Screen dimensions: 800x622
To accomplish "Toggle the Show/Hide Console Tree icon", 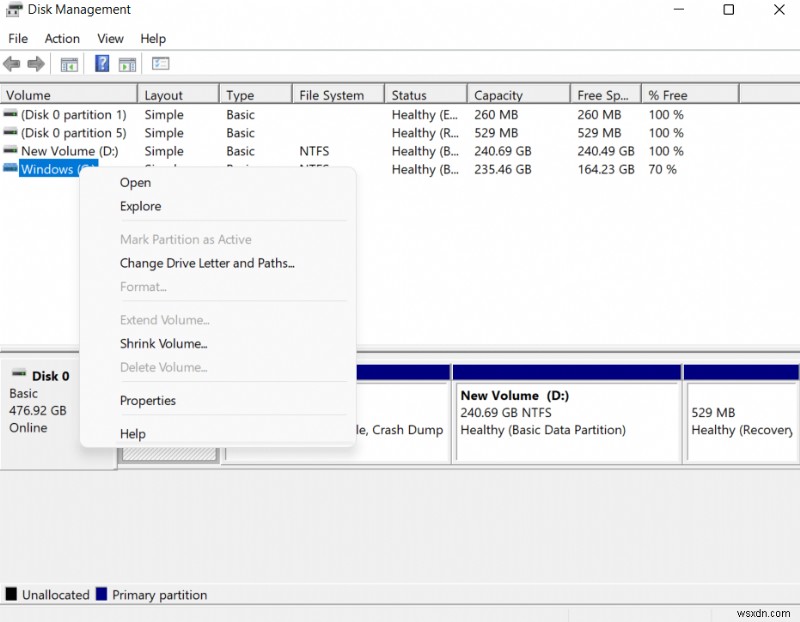I will coord(69,63).
